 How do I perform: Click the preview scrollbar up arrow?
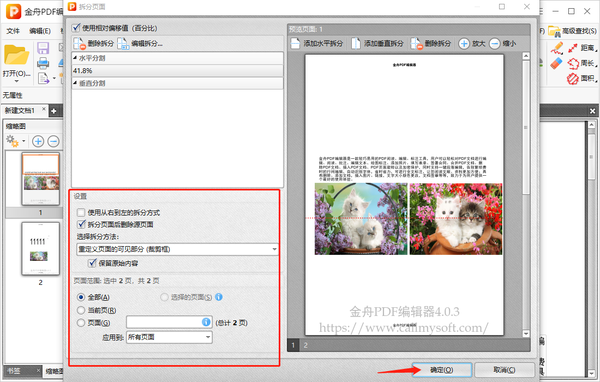(x=526, y=56)
